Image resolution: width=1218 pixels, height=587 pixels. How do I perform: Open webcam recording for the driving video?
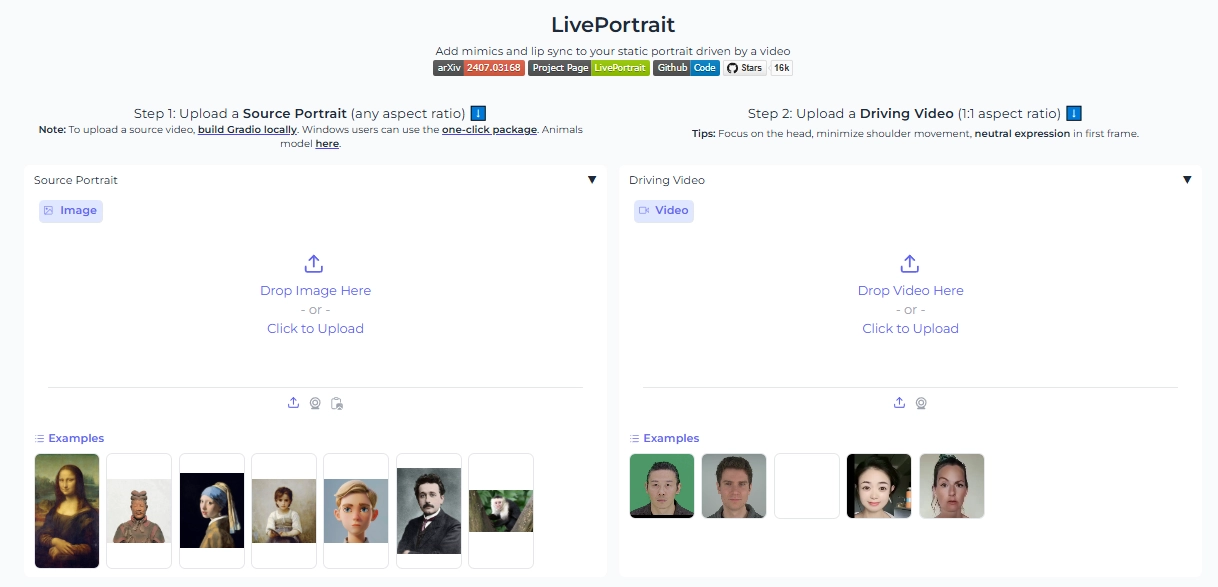[x=921, y=403]
